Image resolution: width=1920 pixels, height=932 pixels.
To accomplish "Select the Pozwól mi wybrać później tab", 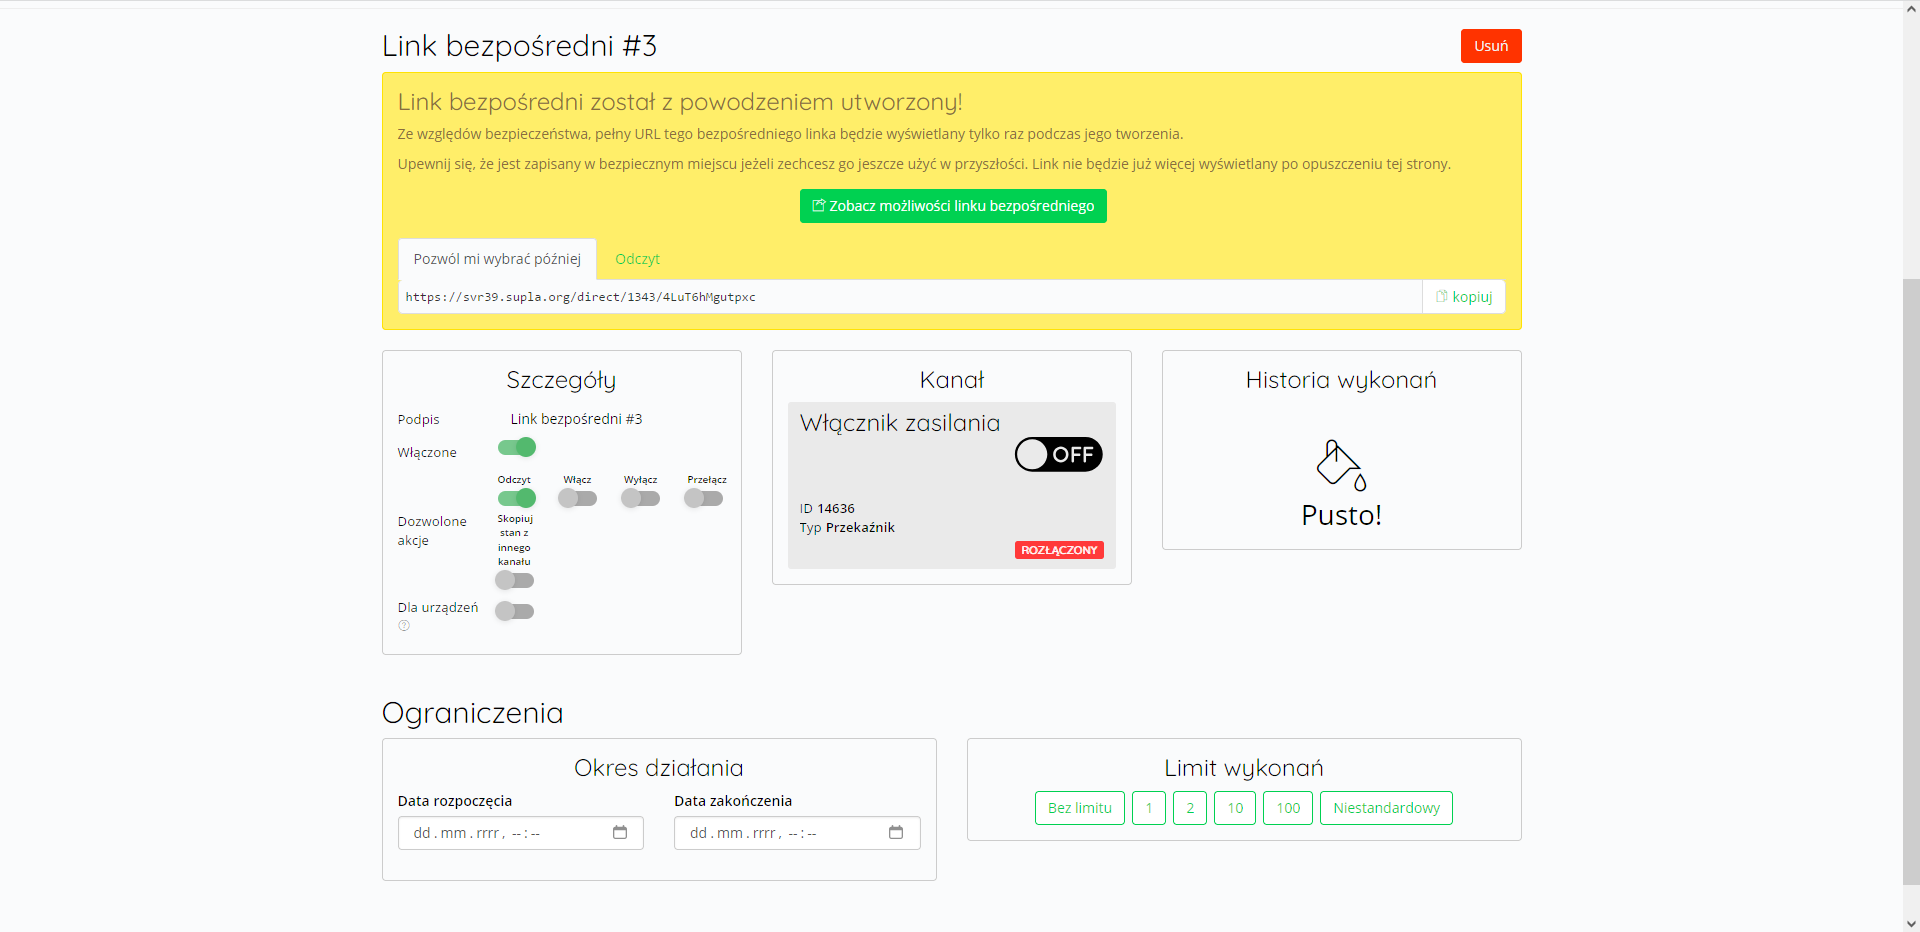I will 497,259.
